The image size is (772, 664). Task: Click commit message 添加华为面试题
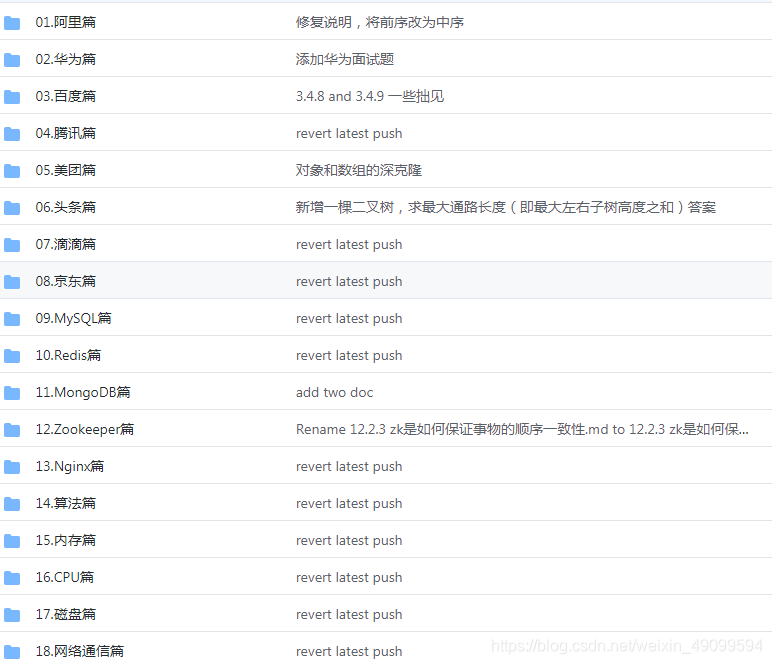coord(345,59)
